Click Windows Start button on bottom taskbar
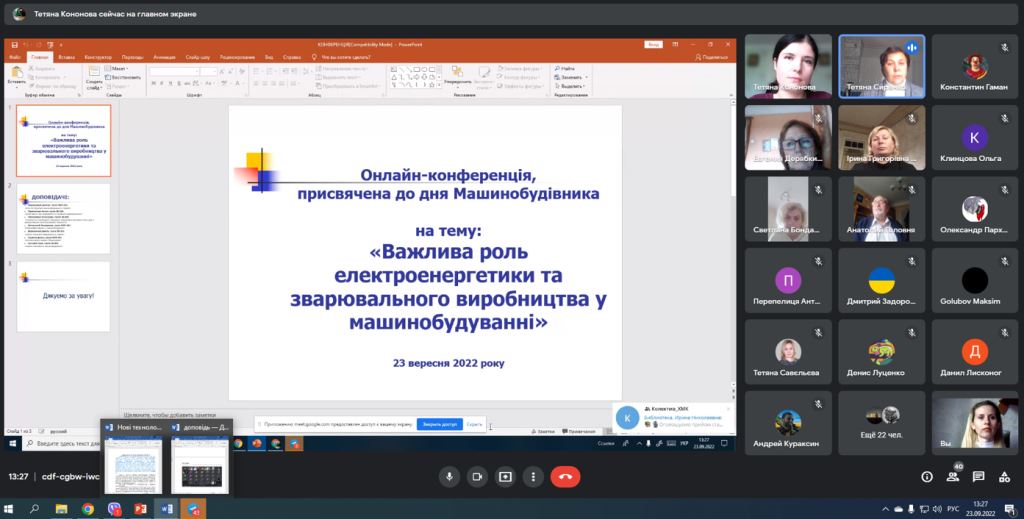The width and height of the screenshot is (1024, 519). [8, 509]
